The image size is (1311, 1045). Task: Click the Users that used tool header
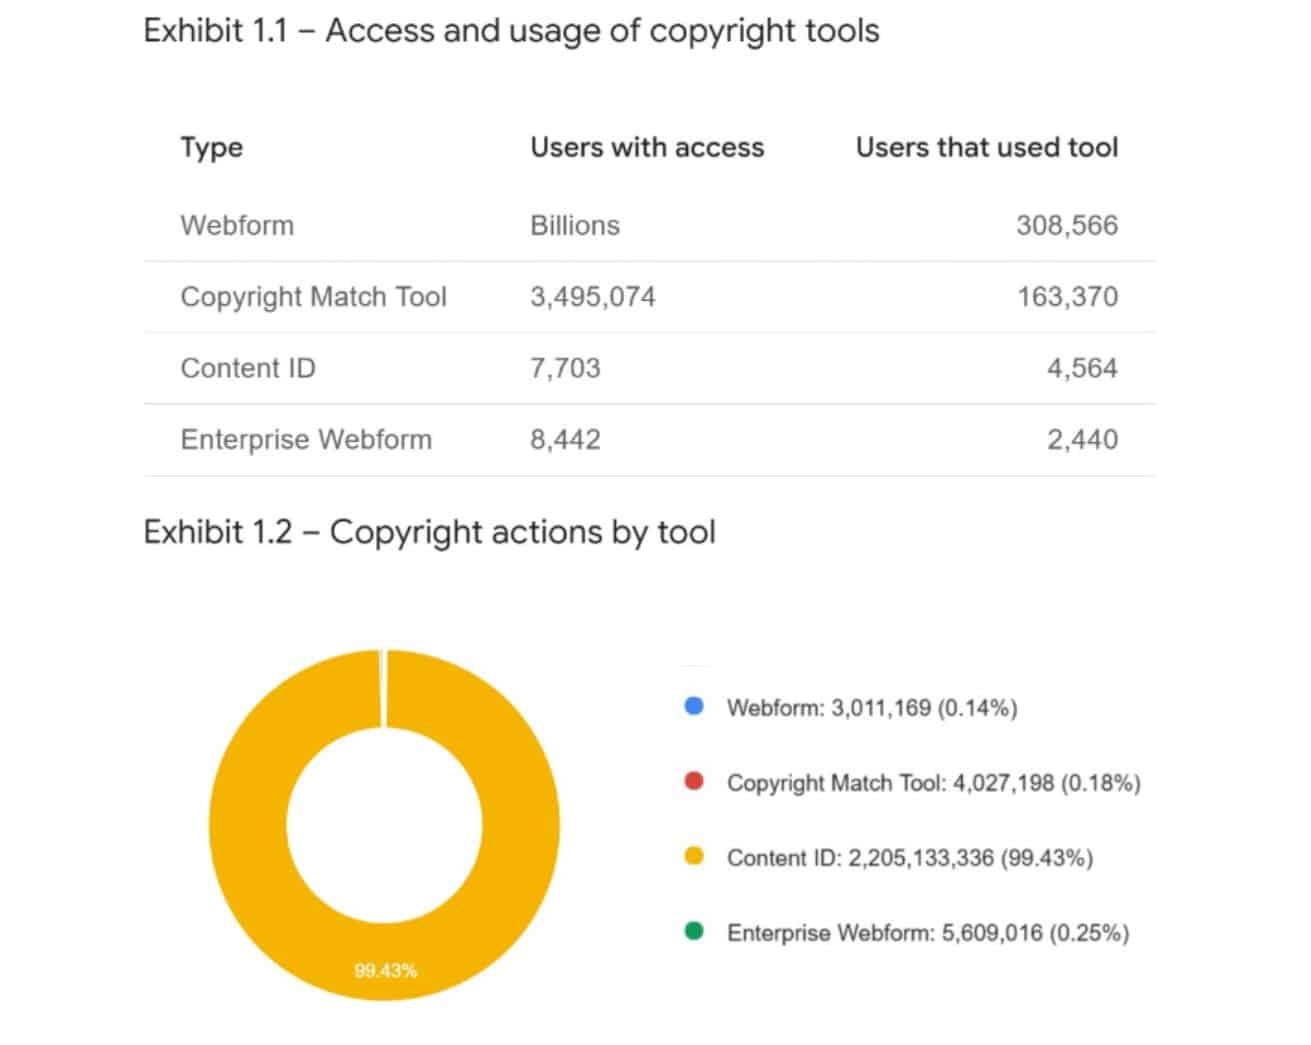(x=987, y=147)
